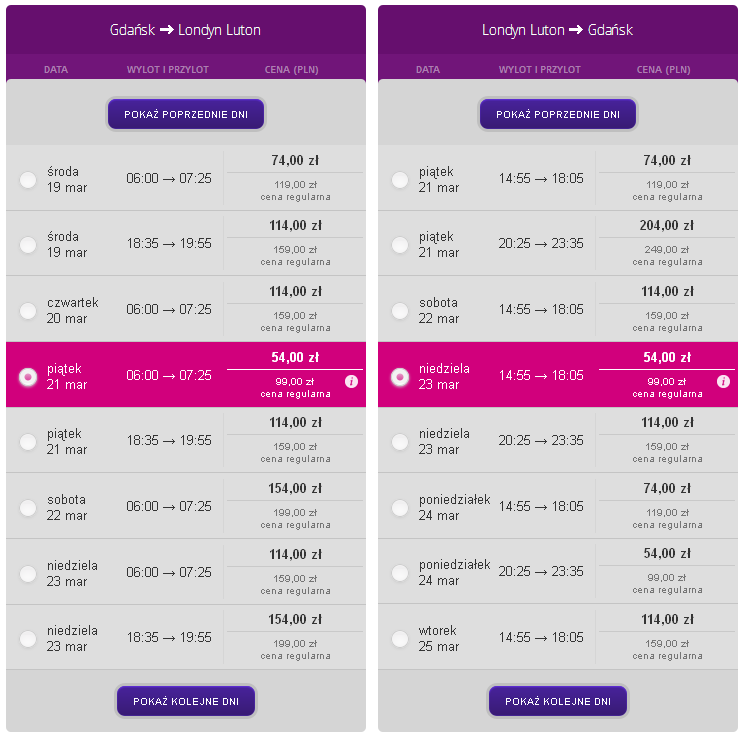Choose czwartek 20 mar 06:00 flight radio

(x=28, y=311)
